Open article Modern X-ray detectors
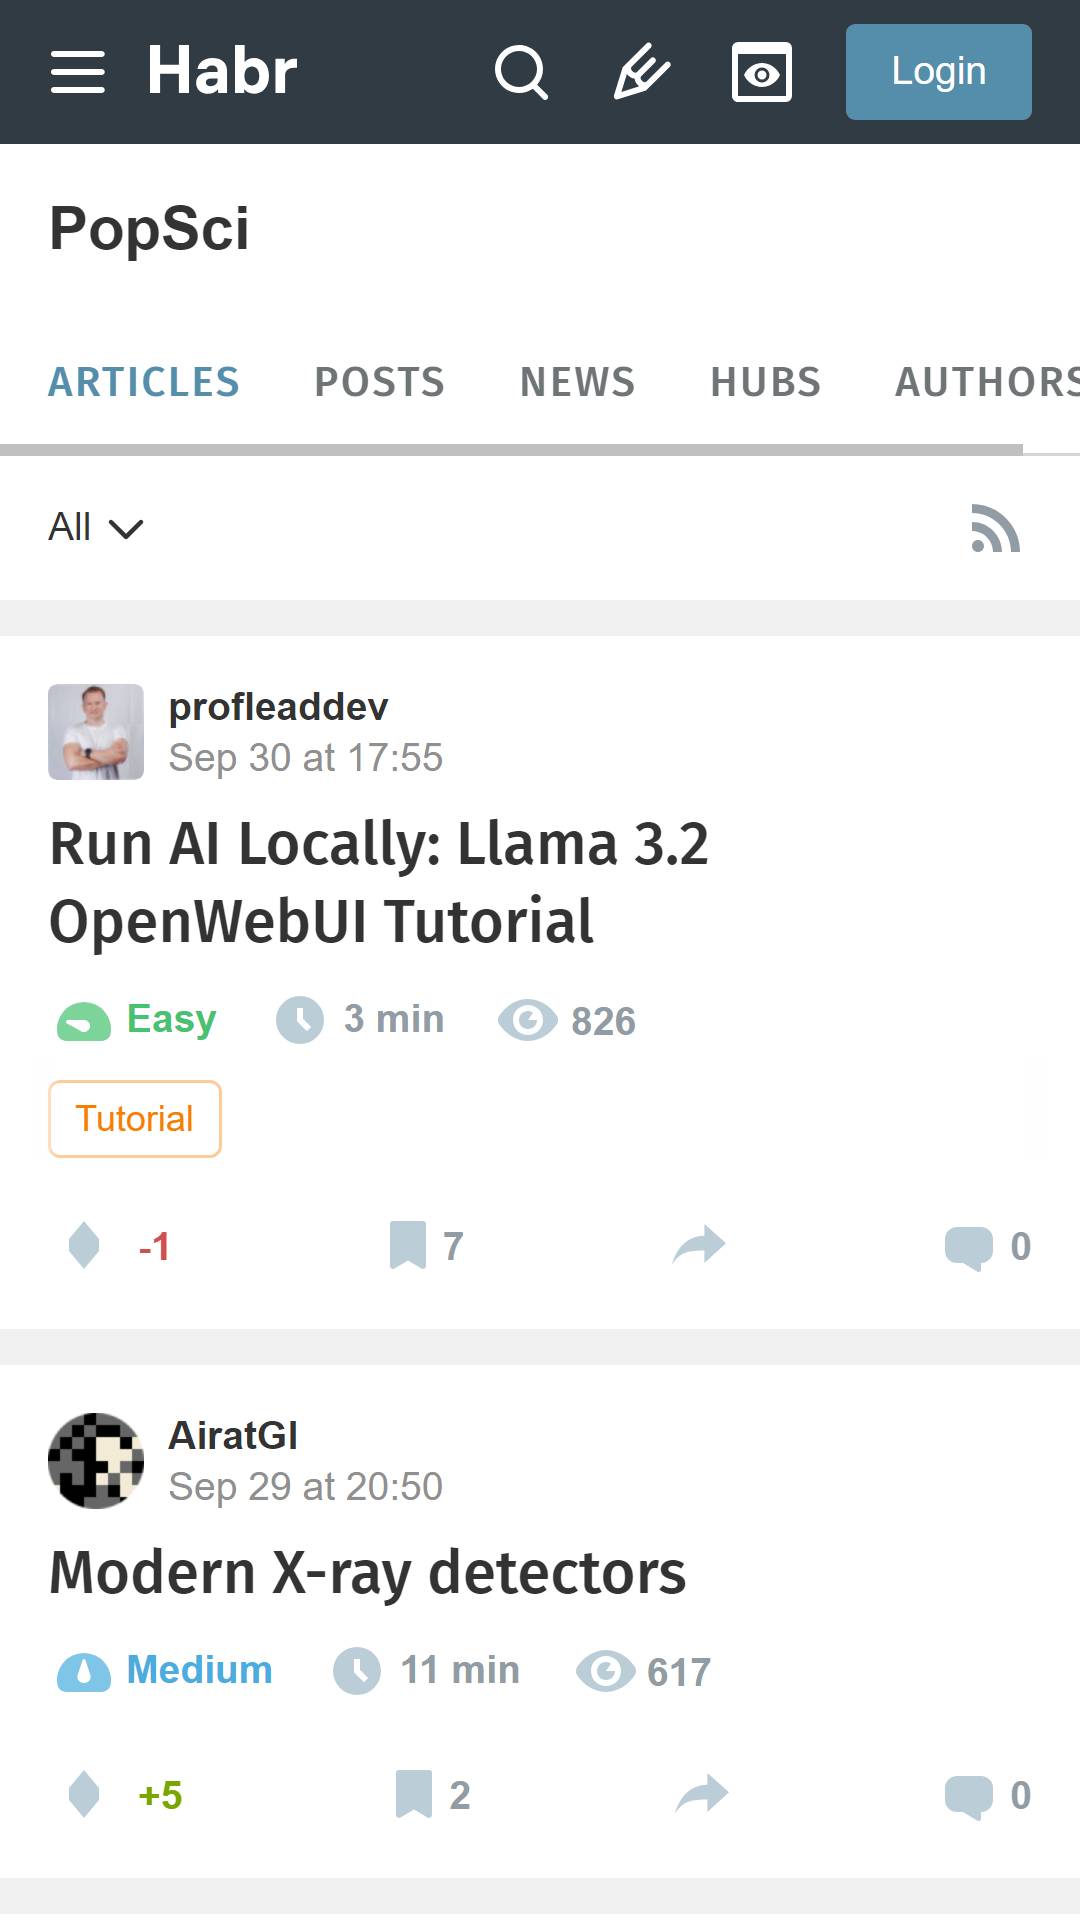This screenshot has height=1920, width=1080. pos(368,1573)
